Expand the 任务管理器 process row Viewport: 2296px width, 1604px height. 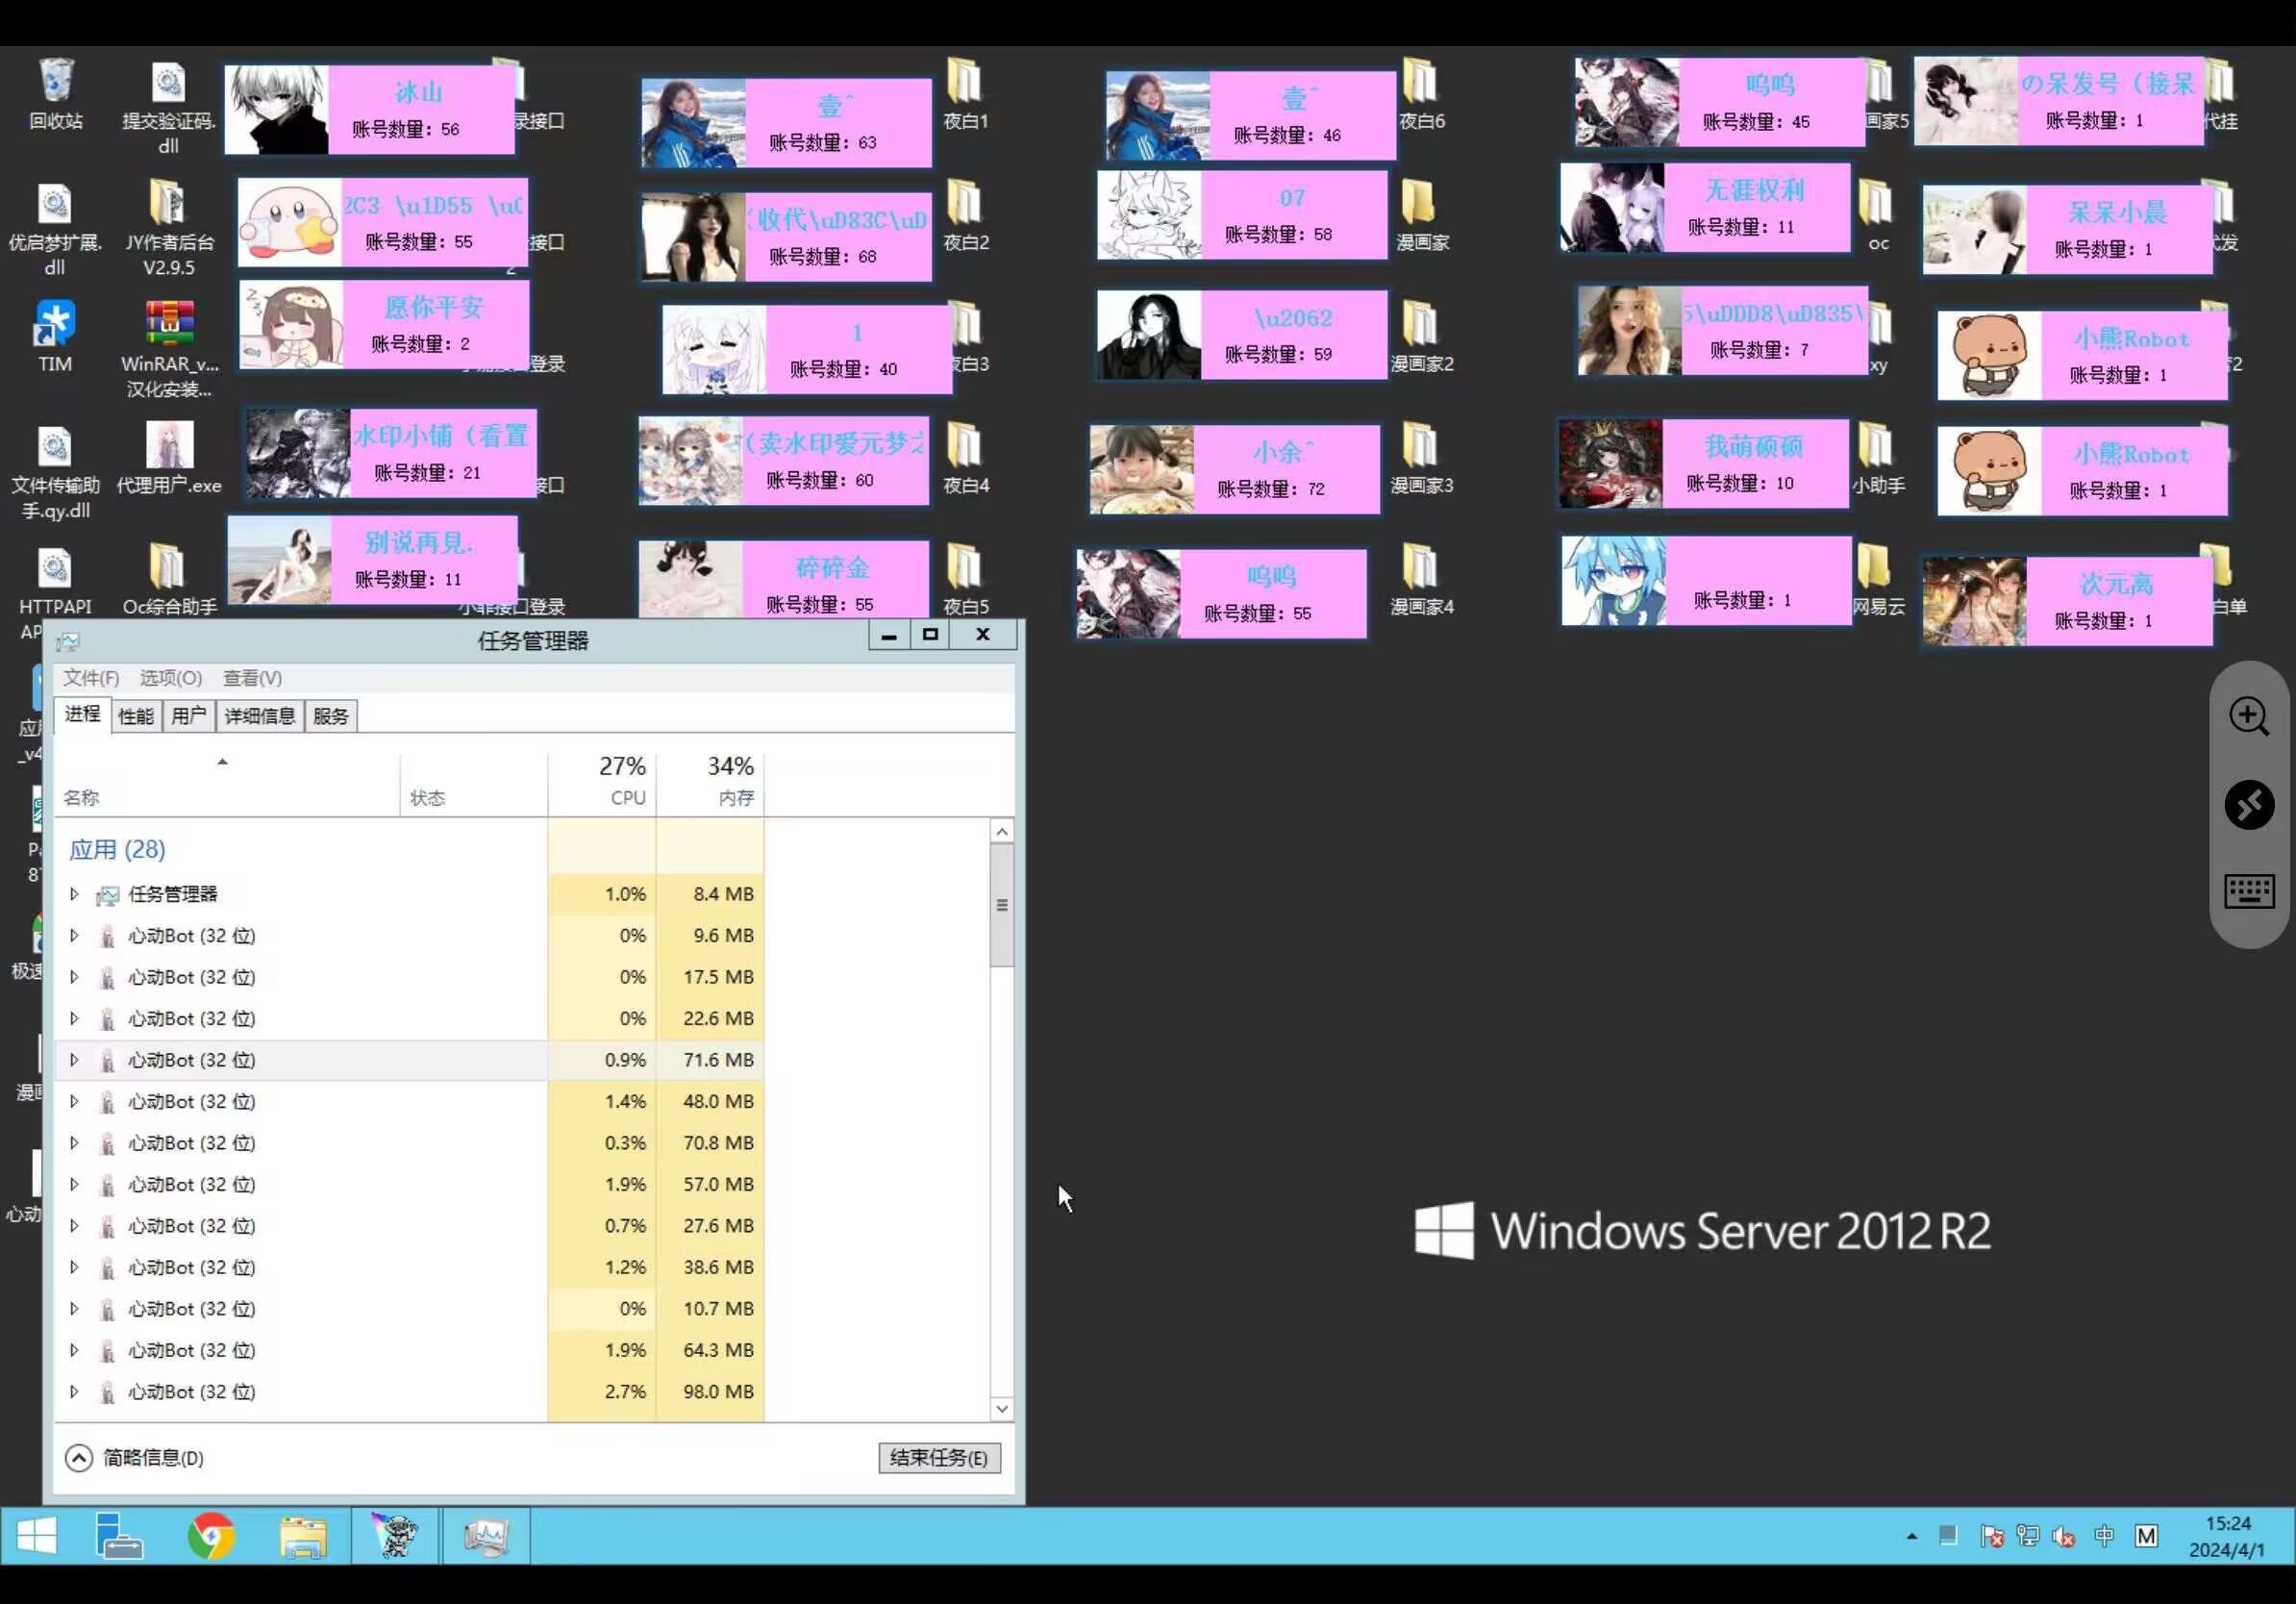(x=74, y=894)
